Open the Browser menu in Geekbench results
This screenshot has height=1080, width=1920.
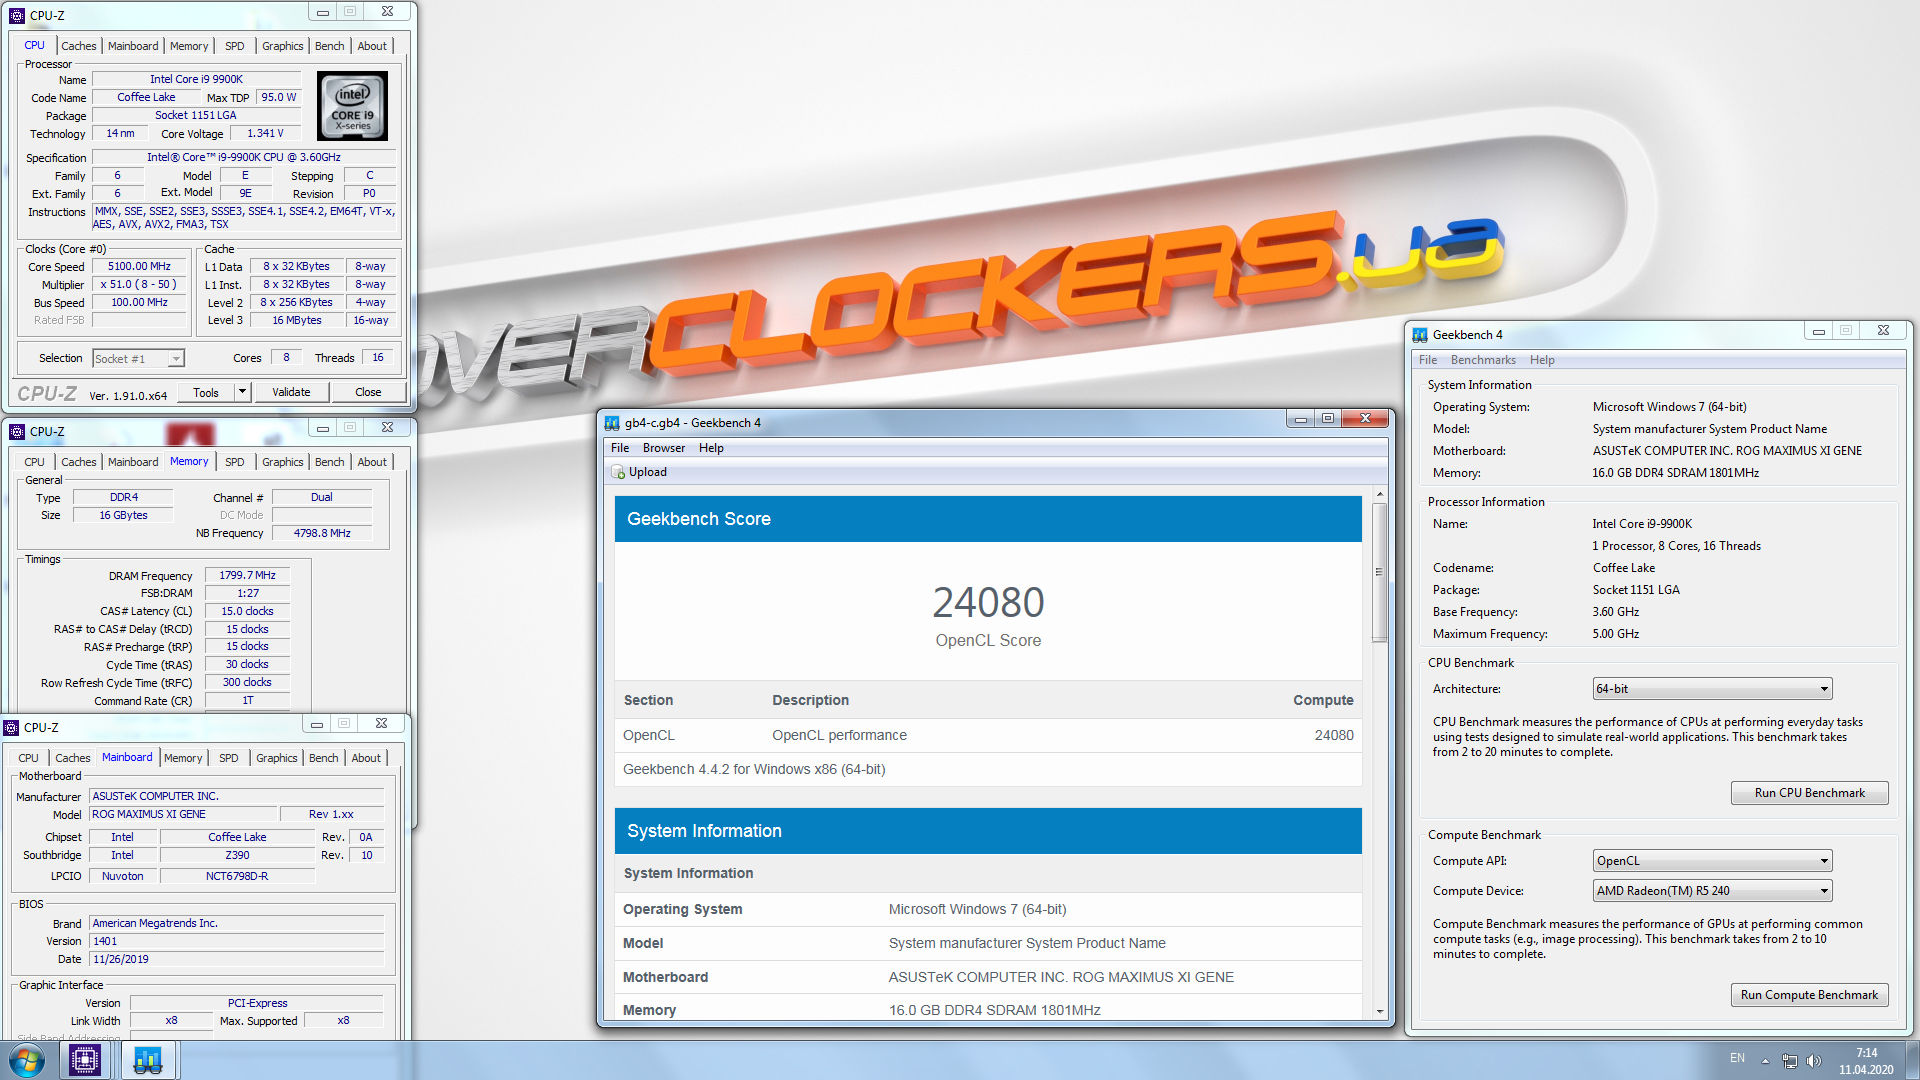(x=664, y=448)
